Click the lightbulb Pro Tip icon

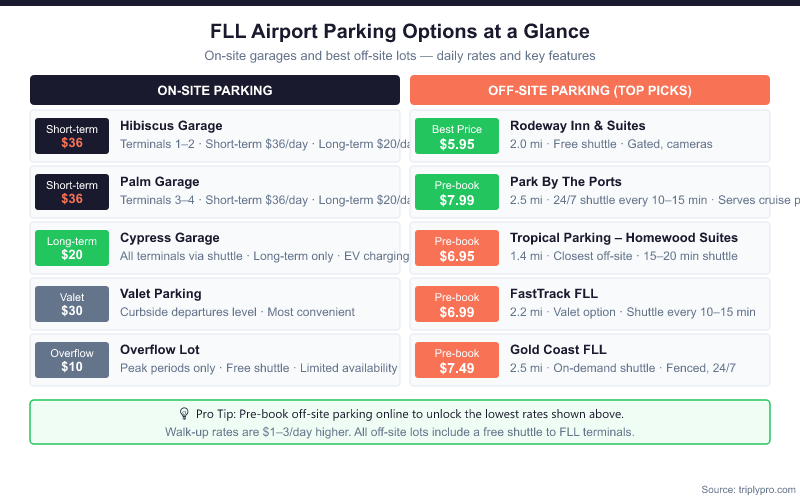click(184, 414)
